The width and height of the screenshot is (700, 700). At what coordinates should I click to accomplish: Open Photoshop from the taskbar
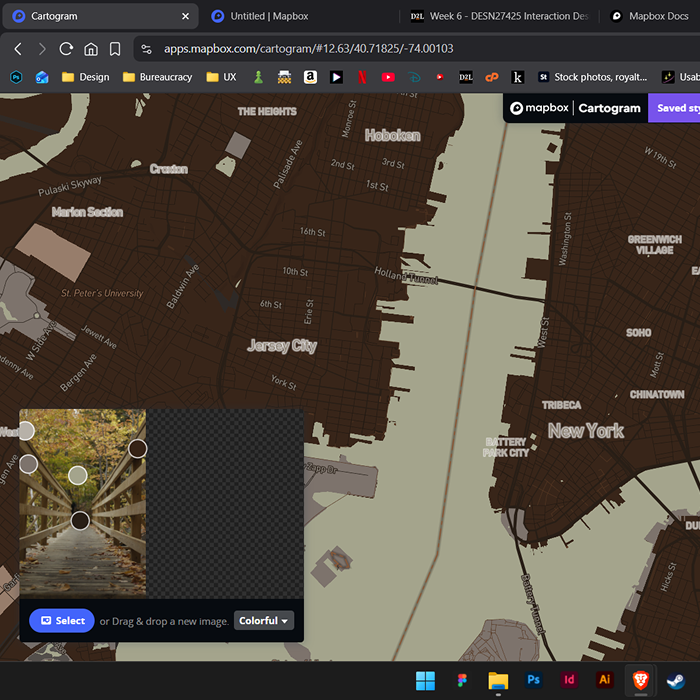(534, 680)
